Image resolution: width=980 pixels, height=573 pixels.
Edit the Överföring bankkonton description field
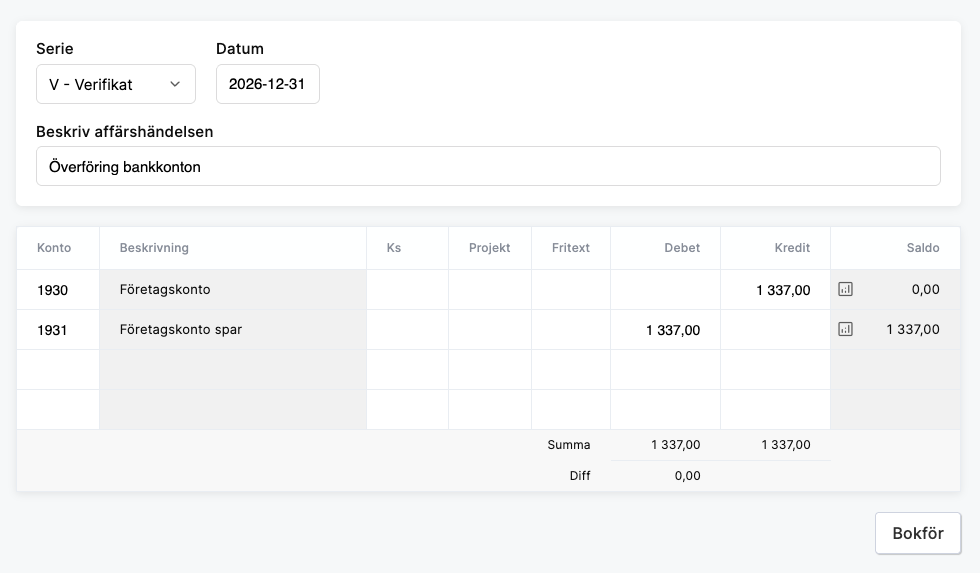pos(488,167)
